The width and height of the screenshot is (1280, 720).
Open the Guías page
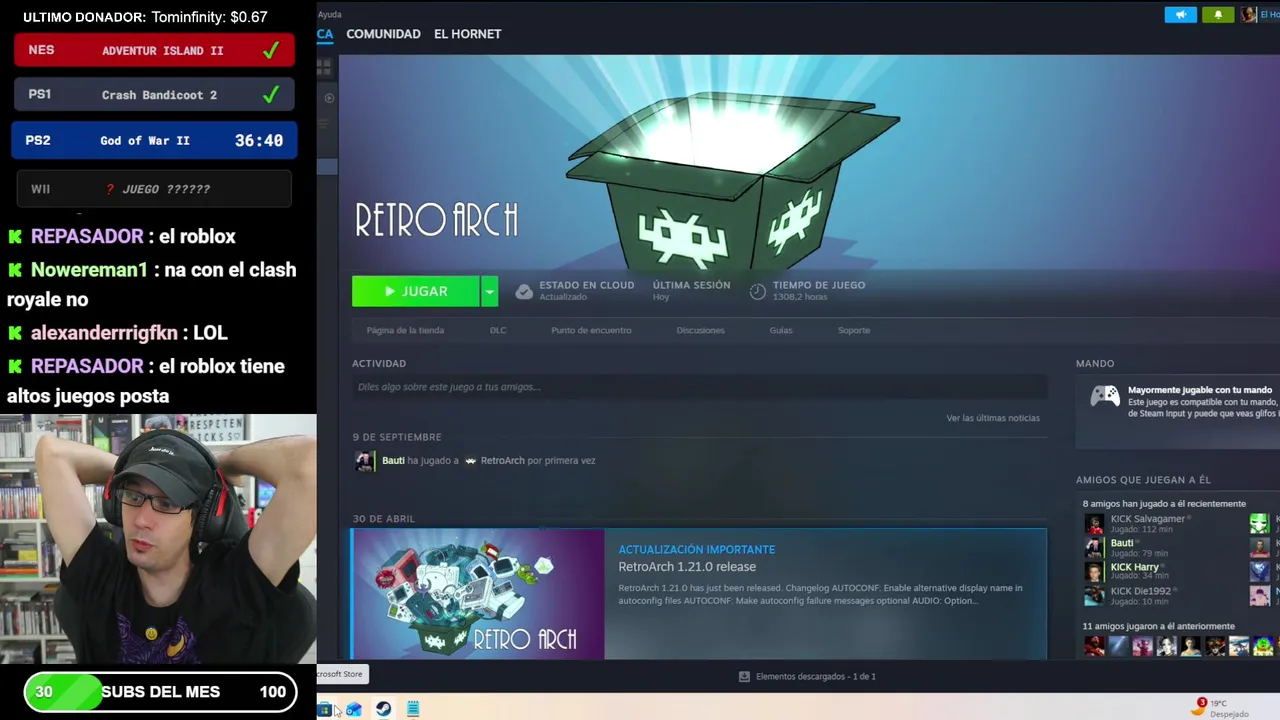click(x=781, y=330)
